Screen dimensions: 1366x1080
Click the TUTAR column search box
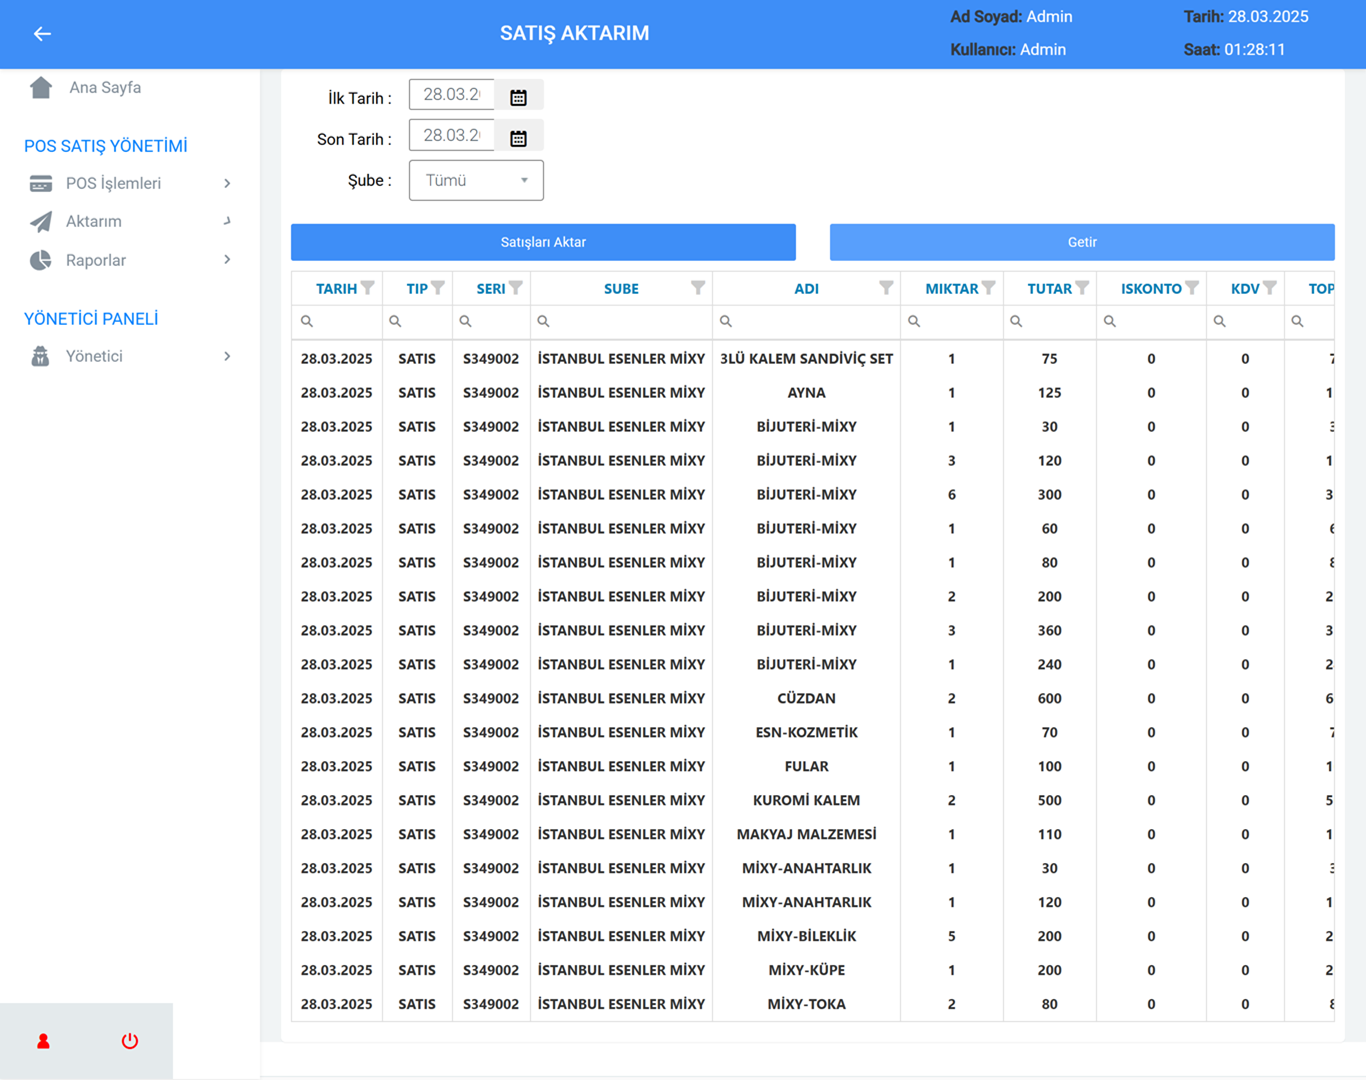1049,322
